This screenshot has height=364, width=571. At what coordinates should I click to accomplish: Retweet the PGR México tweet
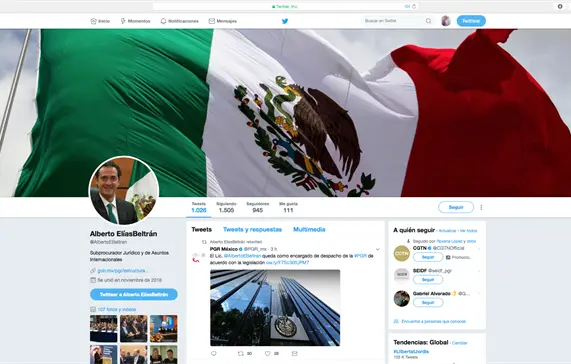point(240,353)
